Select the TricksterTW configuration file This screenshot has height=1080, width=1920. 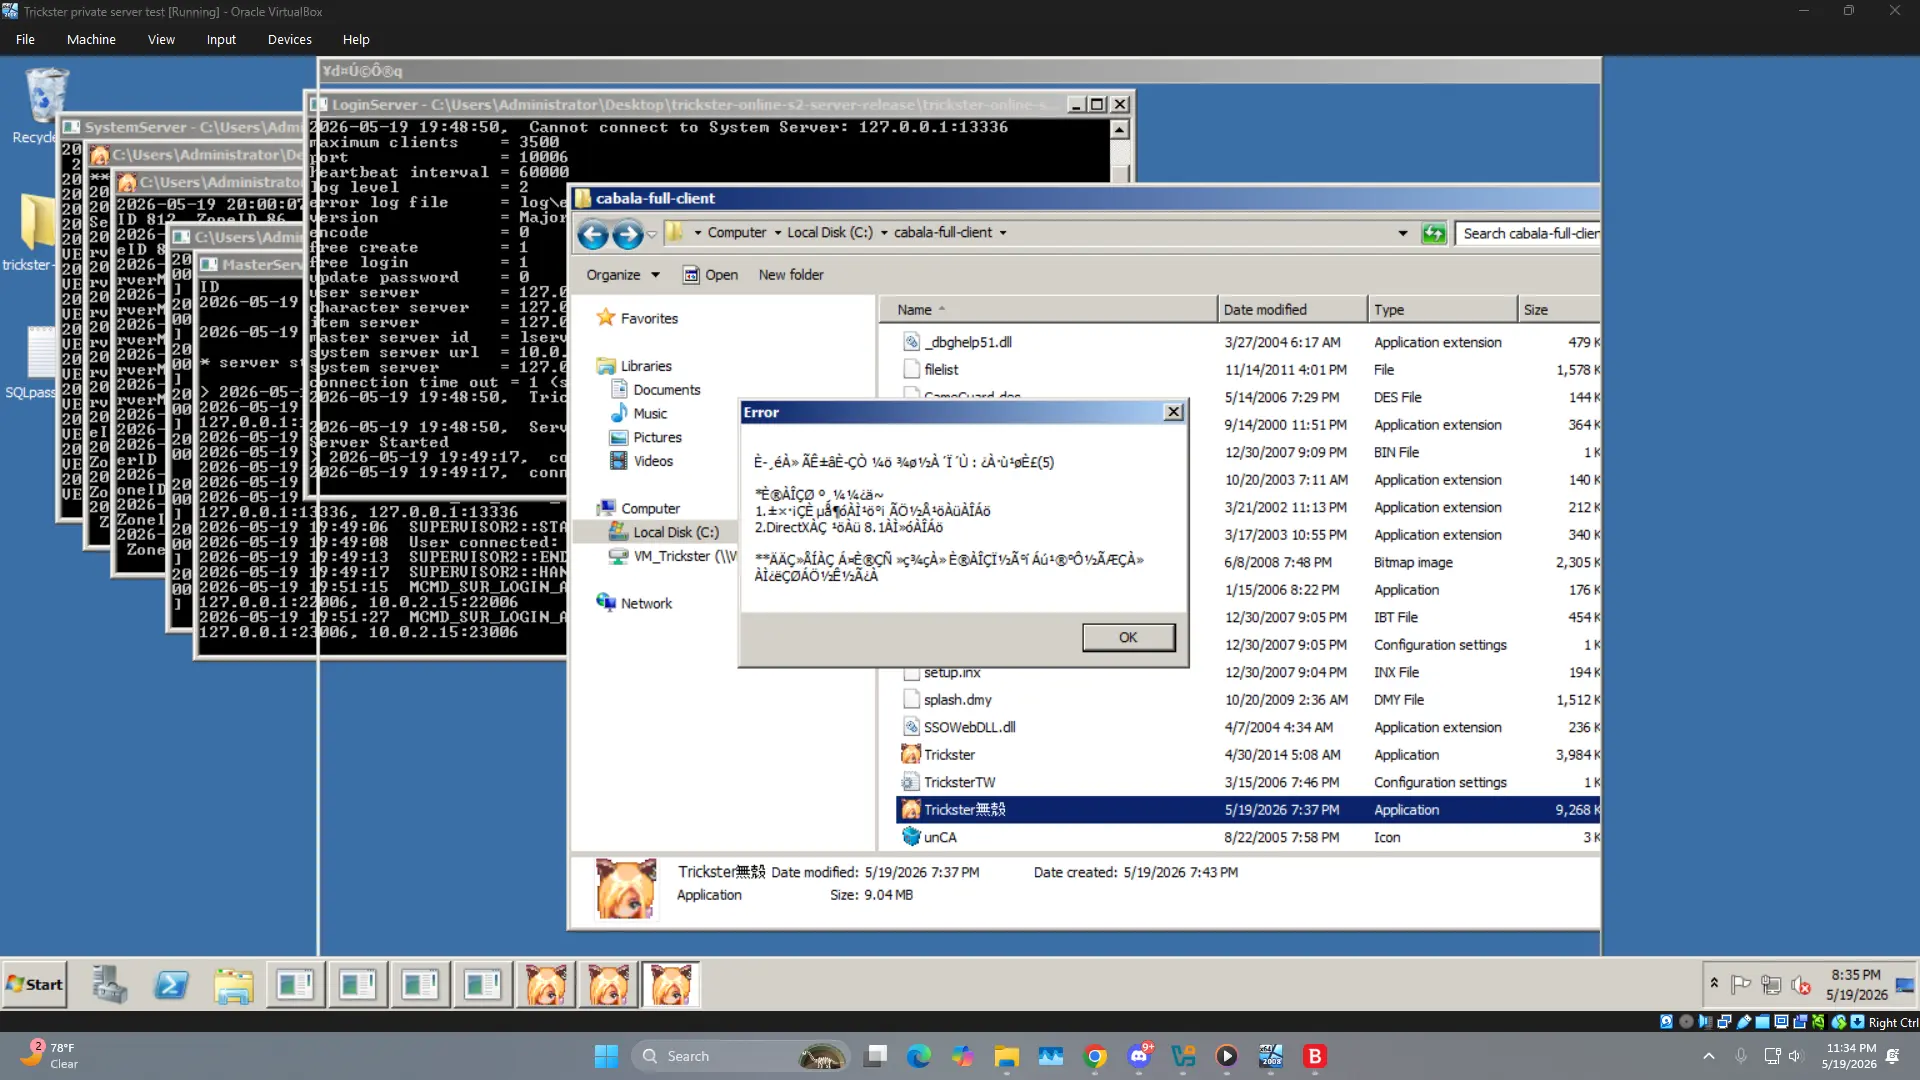[x=948, y=782]
